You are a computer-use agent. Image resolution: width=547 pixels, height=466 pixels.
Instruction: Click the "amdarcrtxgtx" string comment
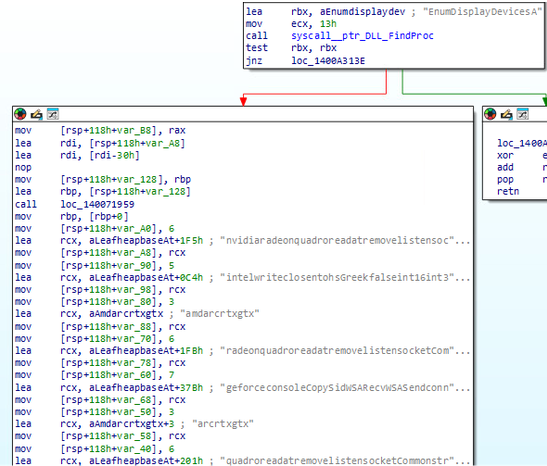pyautogui.click(x=219, y=314)
